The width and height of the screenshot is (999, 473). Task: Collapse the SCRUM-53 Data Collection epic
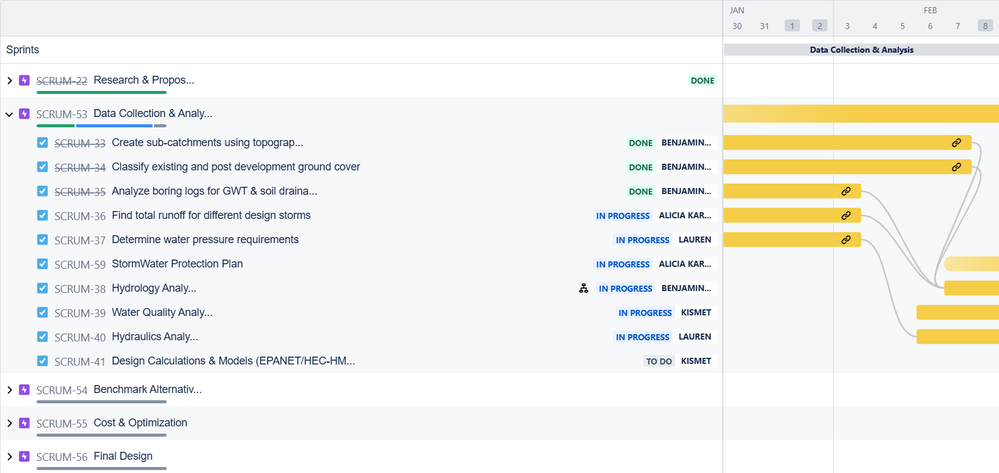9,114
